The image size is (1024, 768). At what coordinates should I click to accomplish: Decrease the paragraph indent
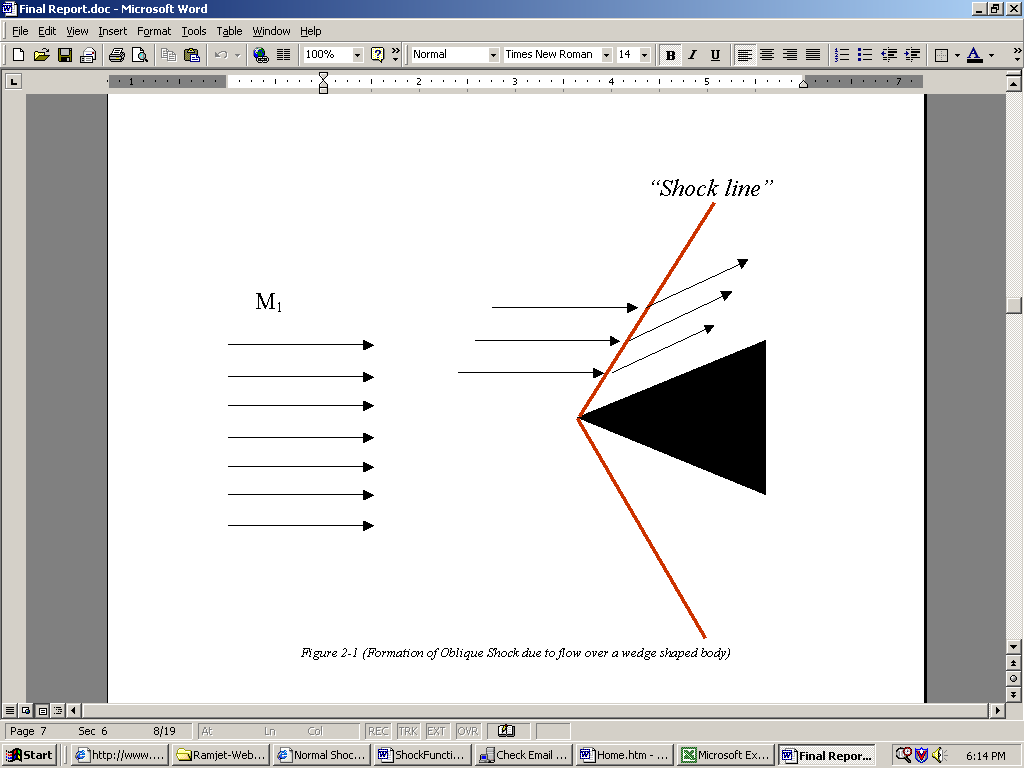coord(889,55)
